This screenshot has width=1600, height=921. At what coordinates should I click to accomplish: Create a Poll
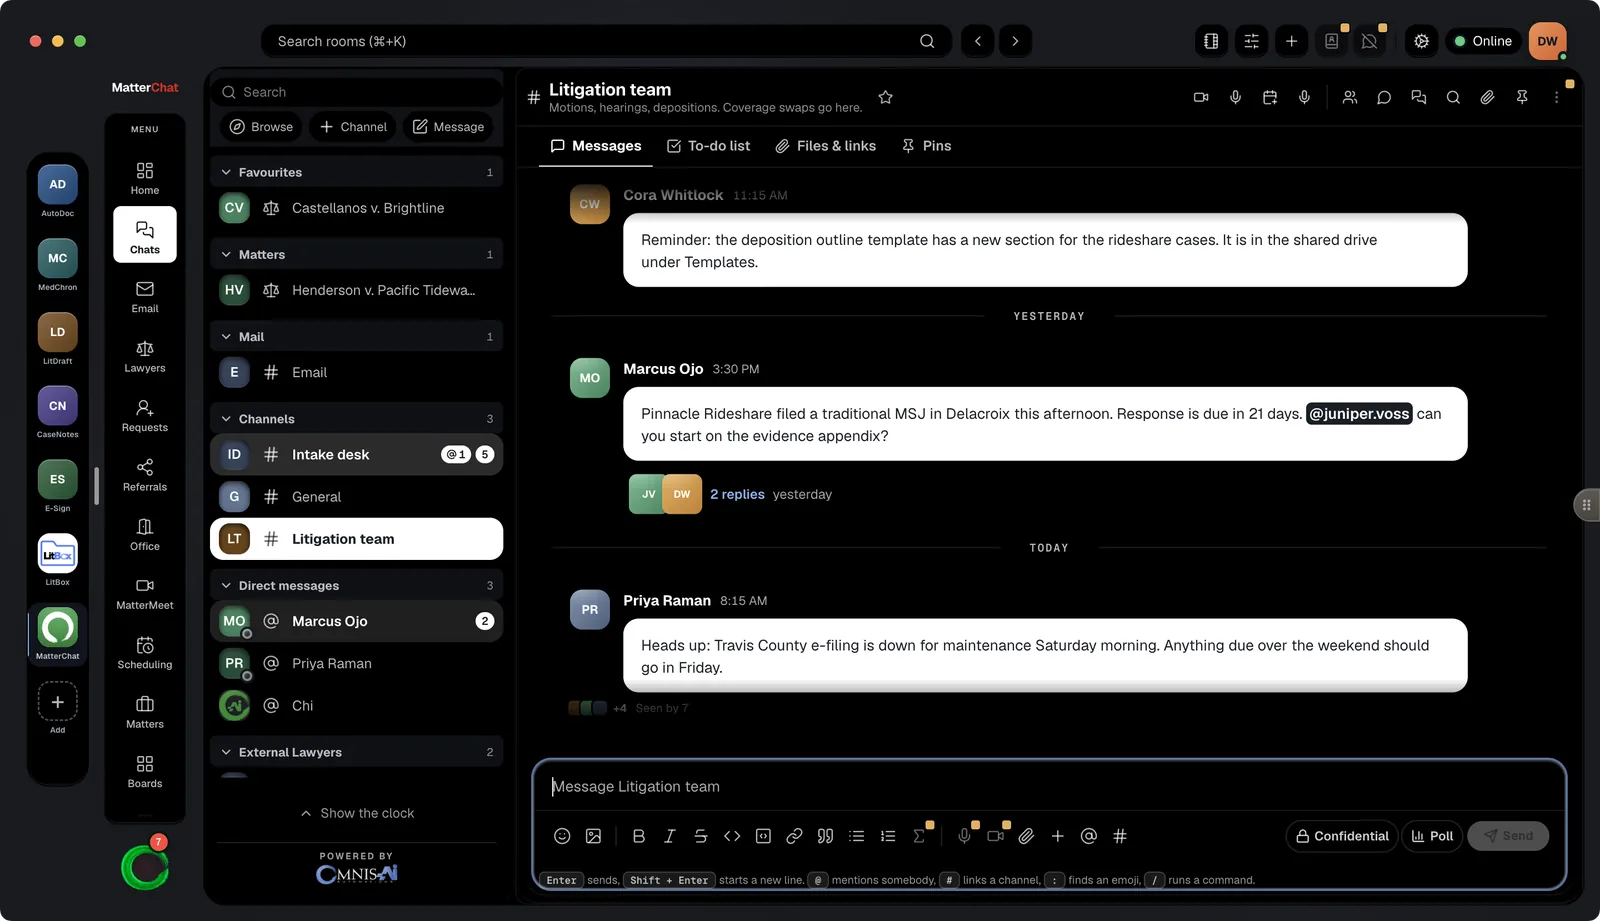1432,836
